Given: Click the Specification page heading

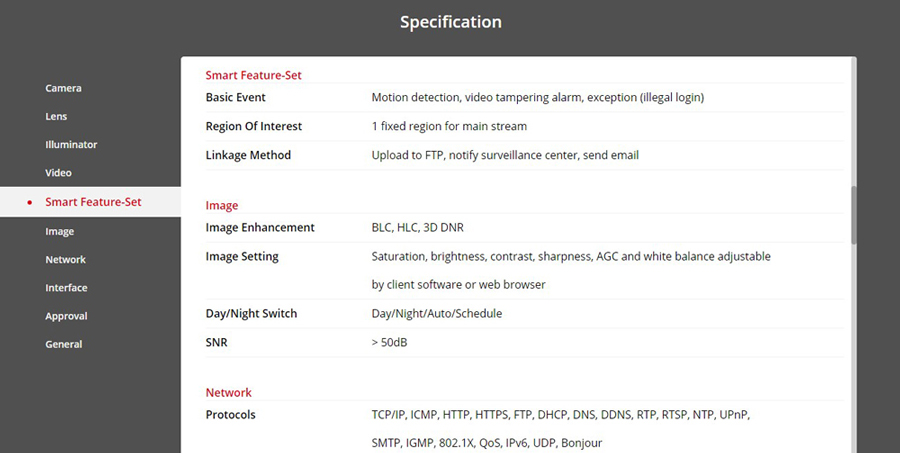Looking at the screenshot, I should pyautogui.click(x=450, y=21).
